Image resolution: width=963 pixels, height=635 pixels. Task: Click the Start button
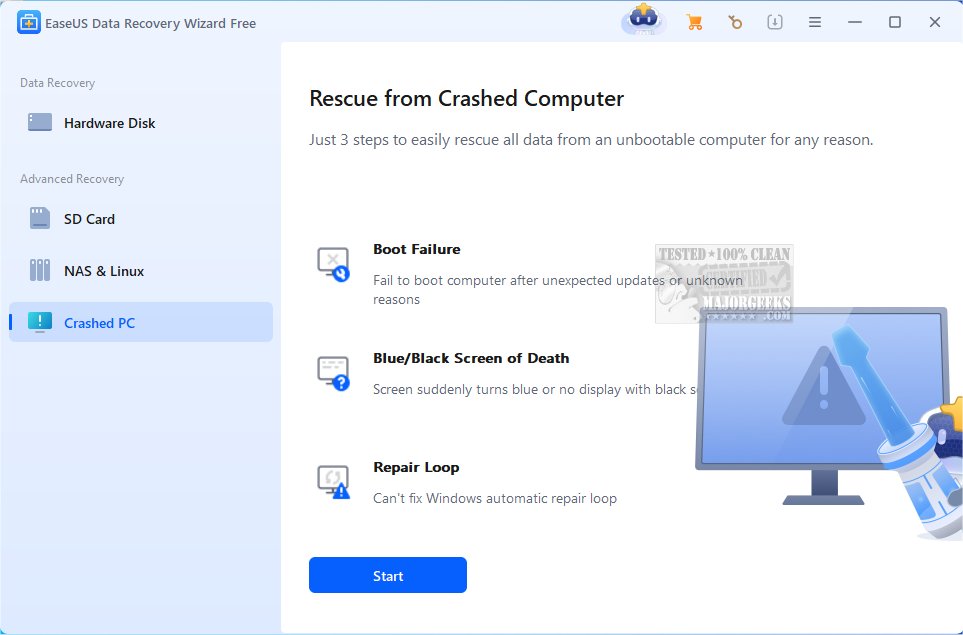coord(388,575)
